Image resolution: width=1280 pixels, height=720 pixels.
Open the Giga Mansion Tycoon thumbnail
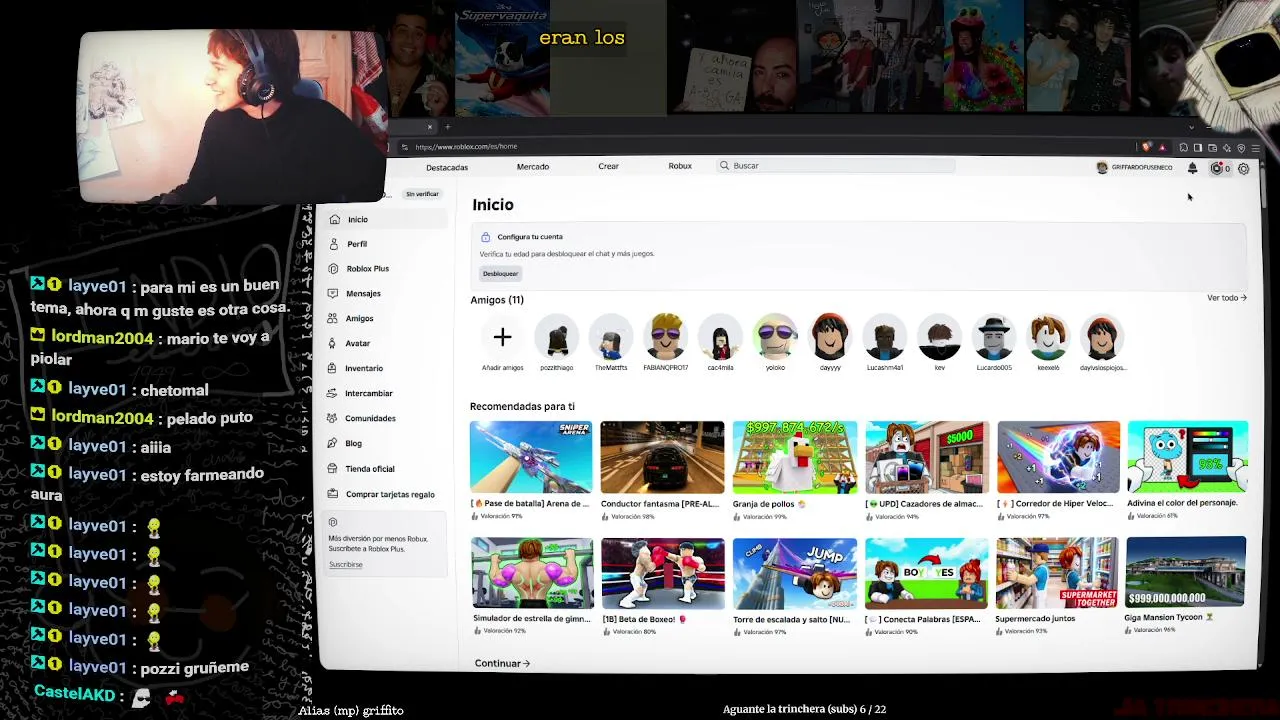point(1186,572)
